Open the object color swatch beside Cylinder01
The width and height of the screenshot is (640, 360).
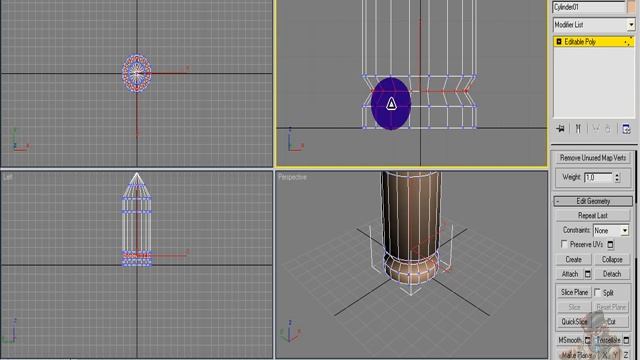coord(631,7)
